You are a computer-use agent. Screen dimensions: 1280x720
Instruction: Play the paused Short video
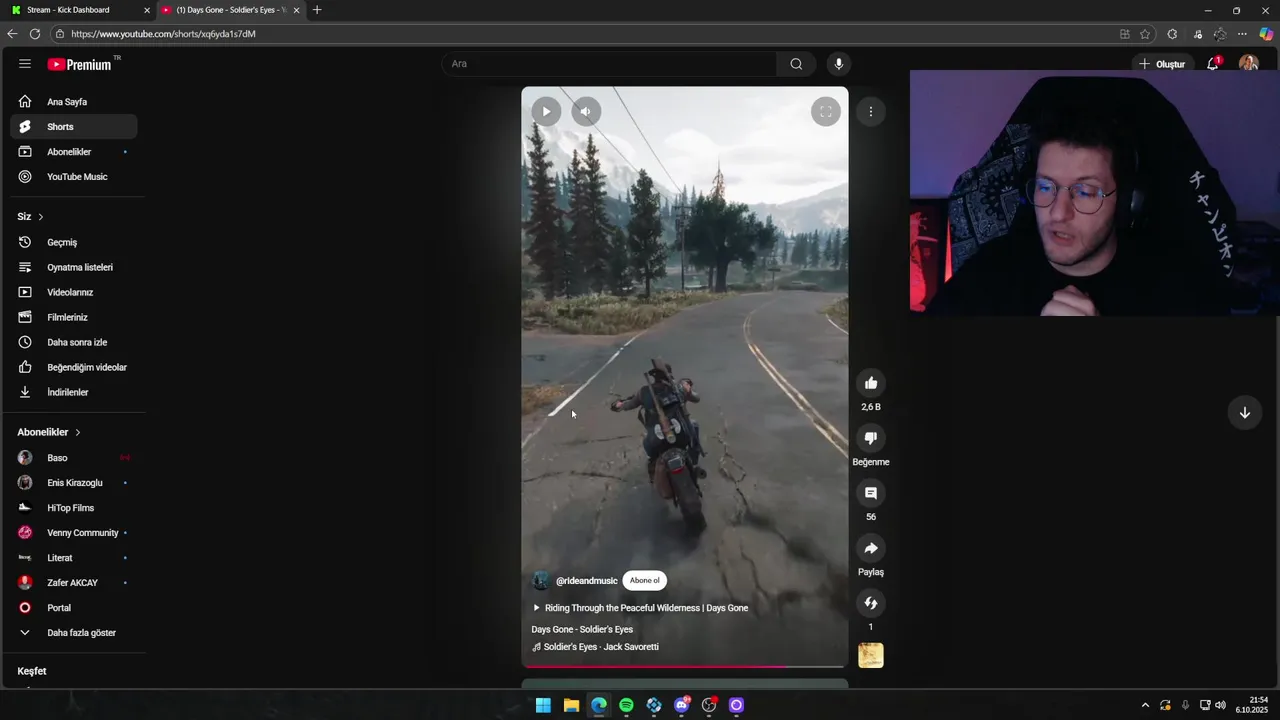pos(546,112)
